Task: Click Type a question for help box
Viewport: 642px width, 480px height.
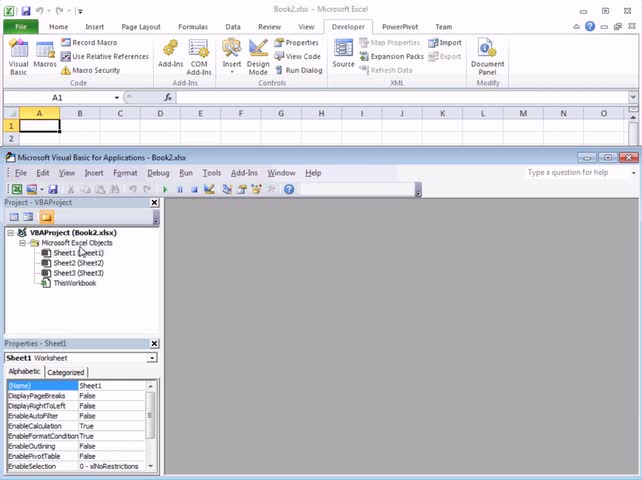Action: (579, 172)
